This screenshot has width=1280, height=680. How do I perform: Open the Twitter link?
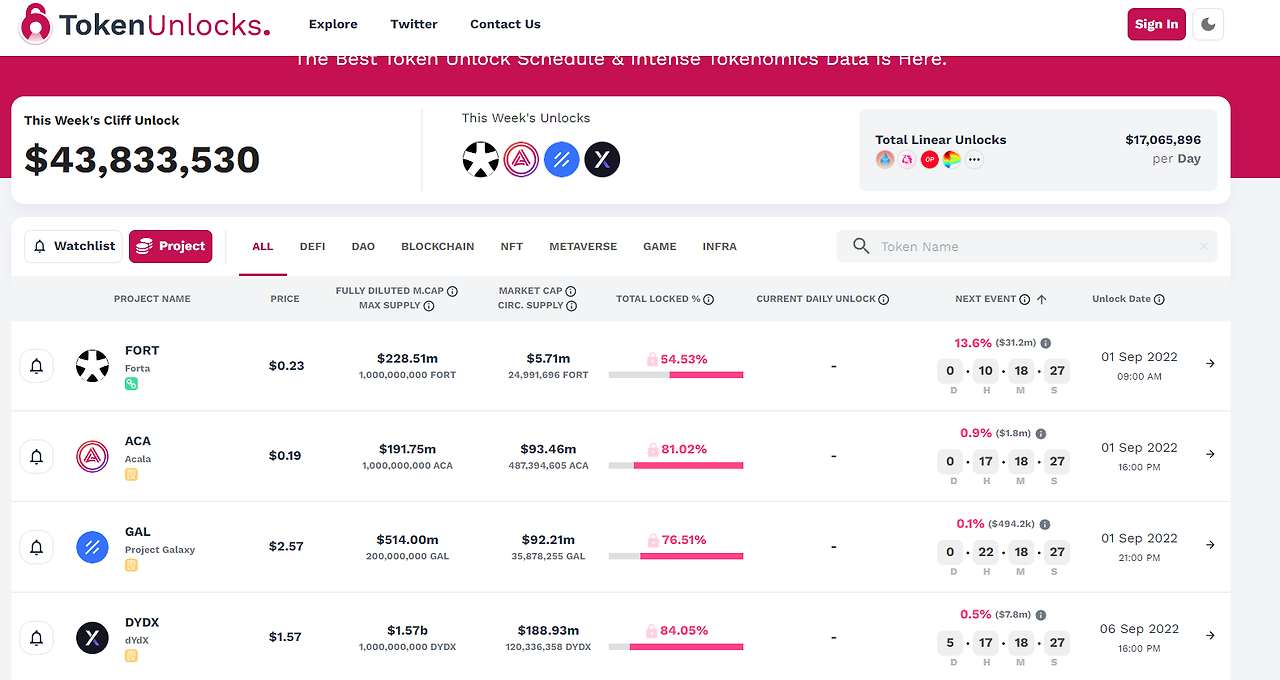point(414,24)
